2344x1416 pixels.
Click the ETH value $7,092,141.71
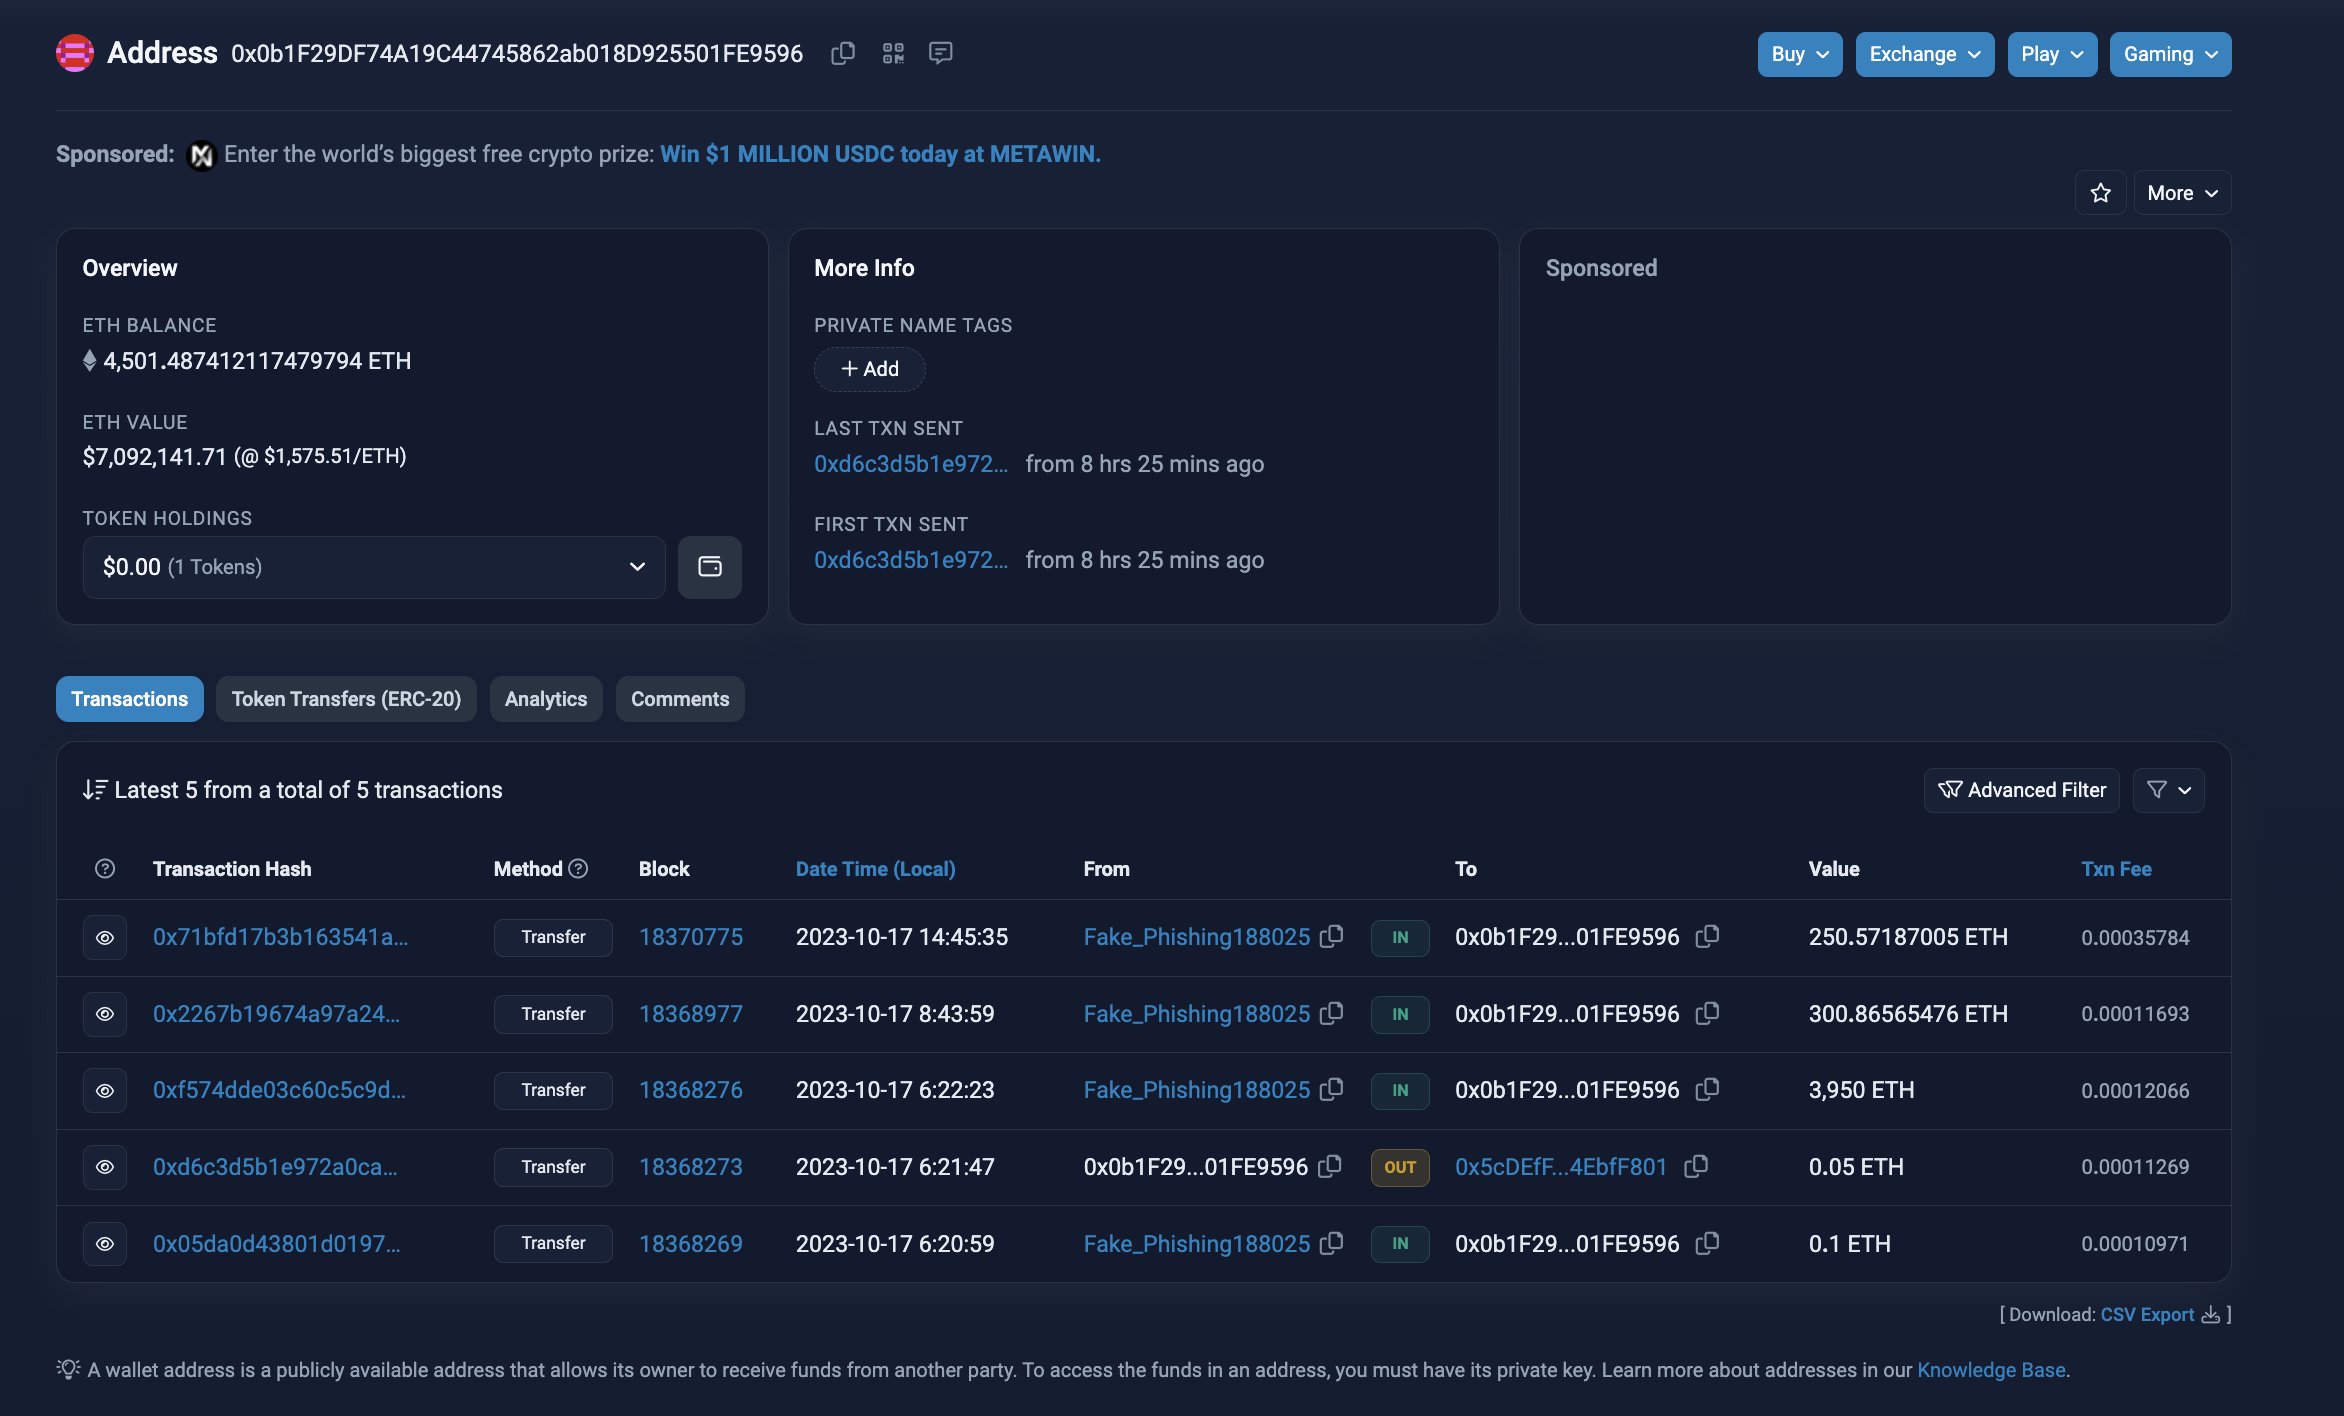(x=155, y=457)
